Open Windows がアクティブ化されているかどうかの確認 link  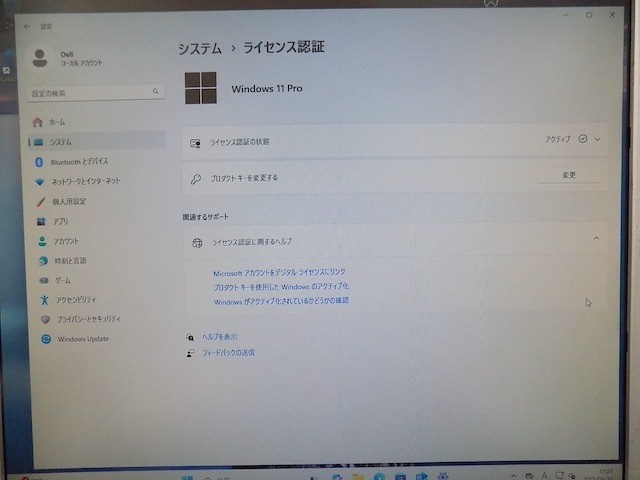[281, 301]
